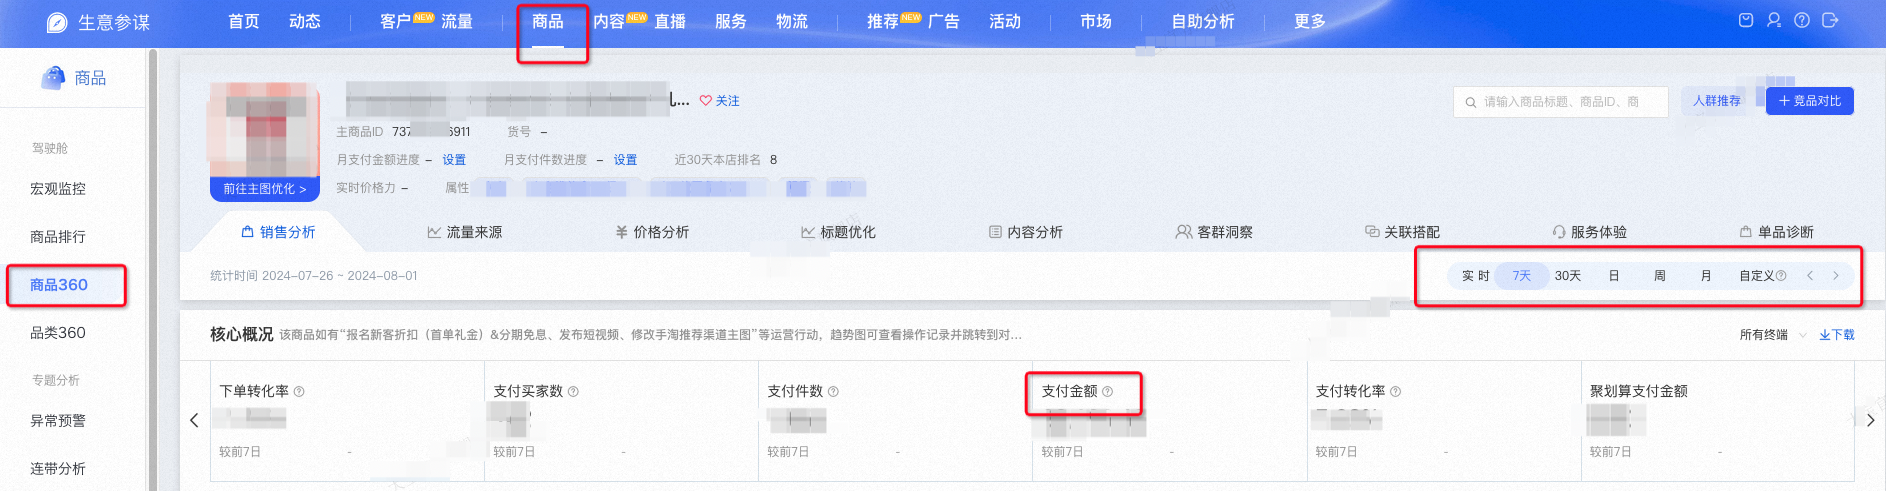The width and height of the screenshot is (1886, 491).
Task: Click the logout exit icon
Action: pyautogui.click(x=1830, y=20)
